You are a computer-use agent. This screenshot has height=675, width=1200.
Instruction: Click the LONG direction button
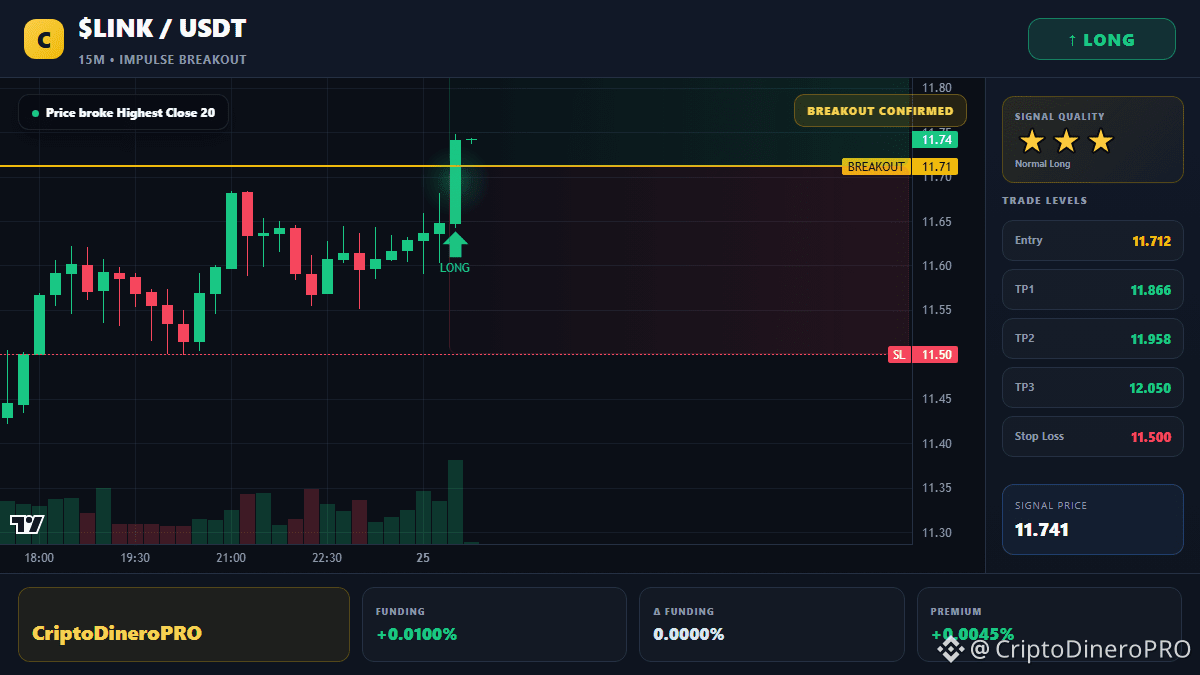click(1102, 40)
